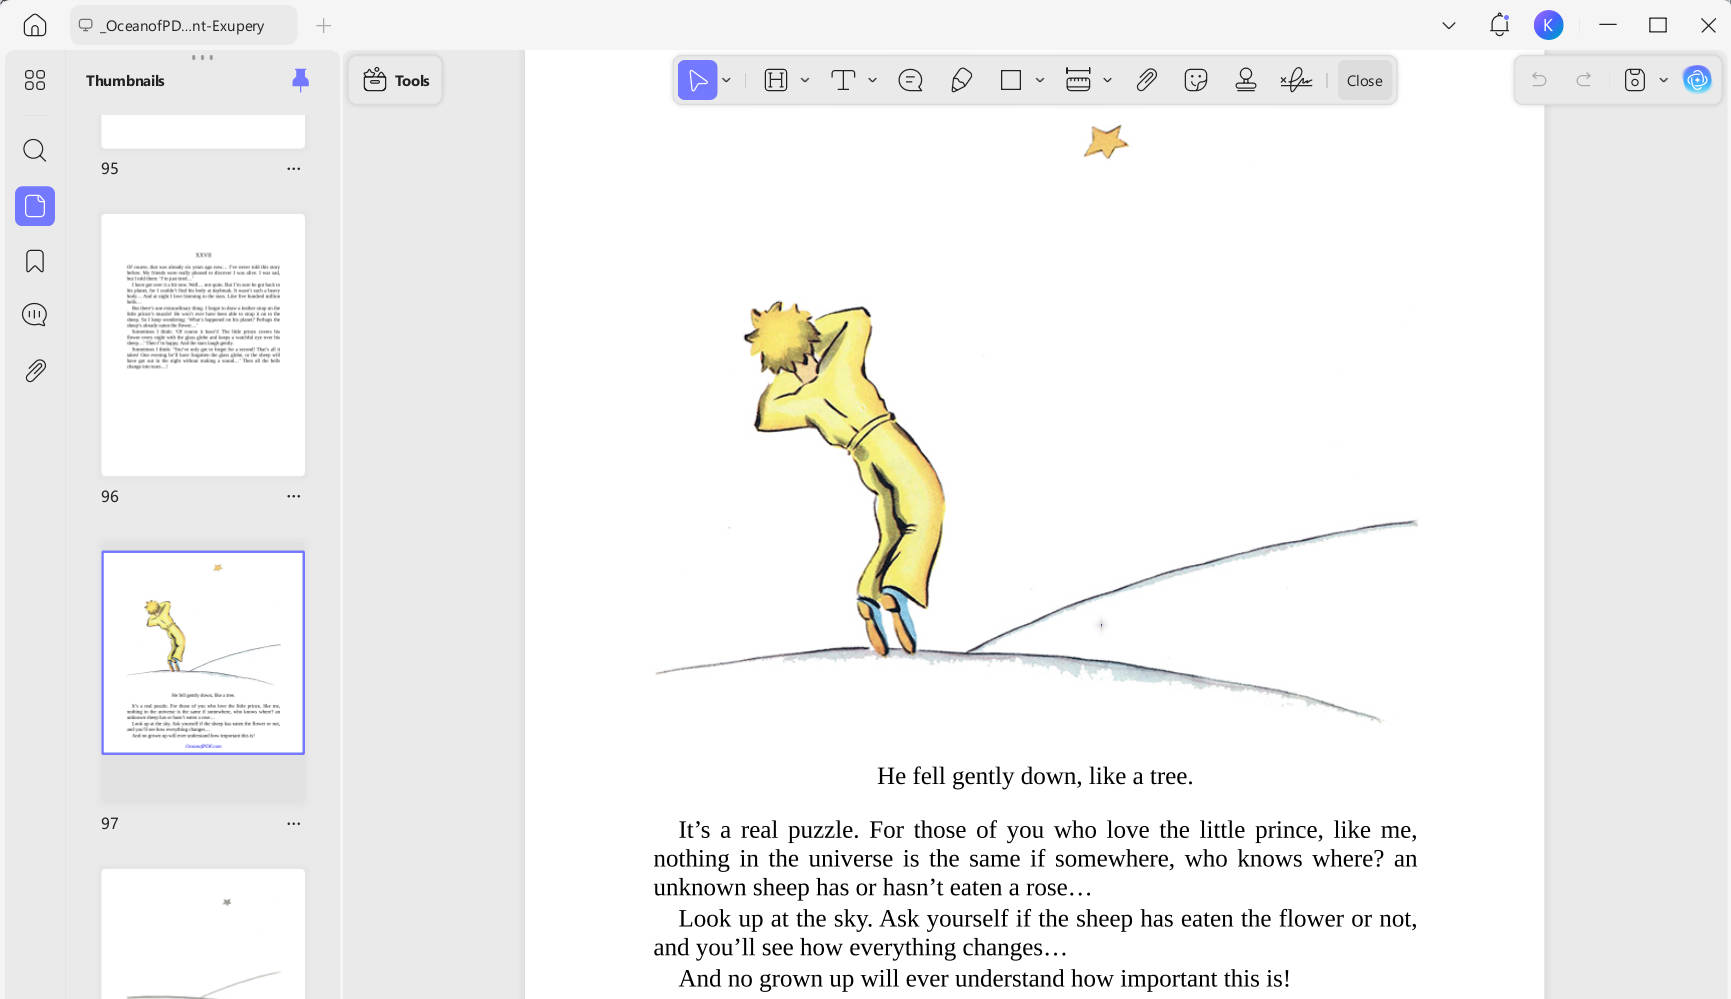The image size is (1731, 999).
Task: Select the cursor selection tool
Action: coord(698,80)
